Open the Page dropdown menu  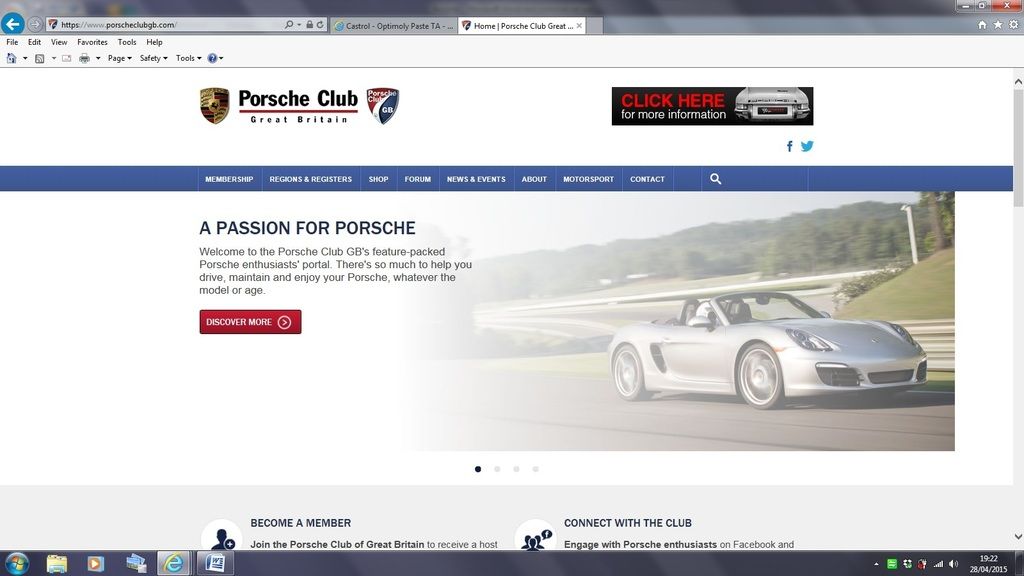(120, 58)
